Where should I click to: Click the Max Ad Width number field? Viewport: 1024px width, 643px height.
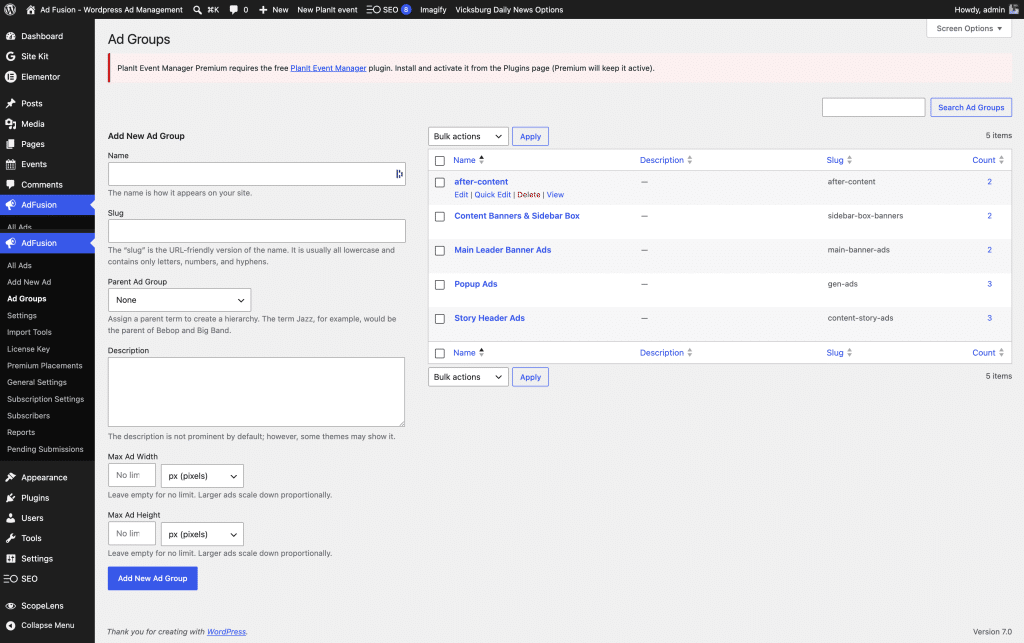coord(132,475)
